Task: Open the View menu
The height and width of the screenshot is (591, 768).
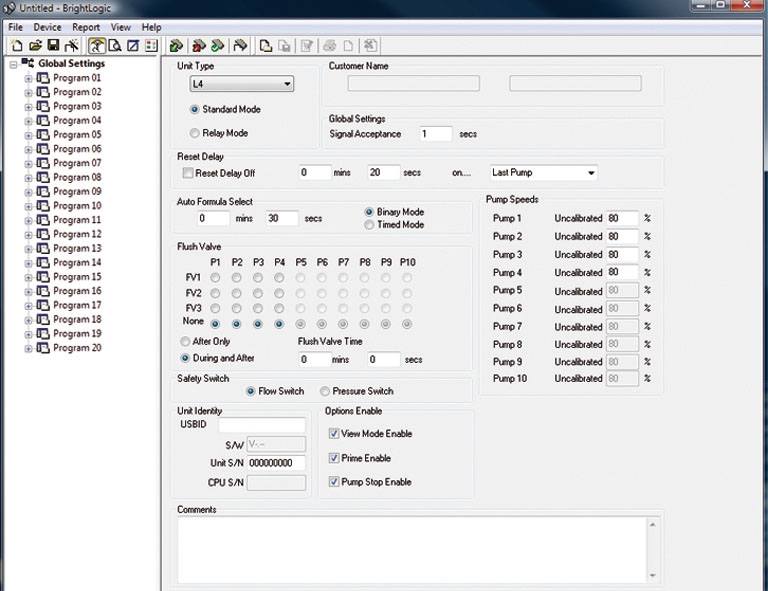Action: point(120,27)
